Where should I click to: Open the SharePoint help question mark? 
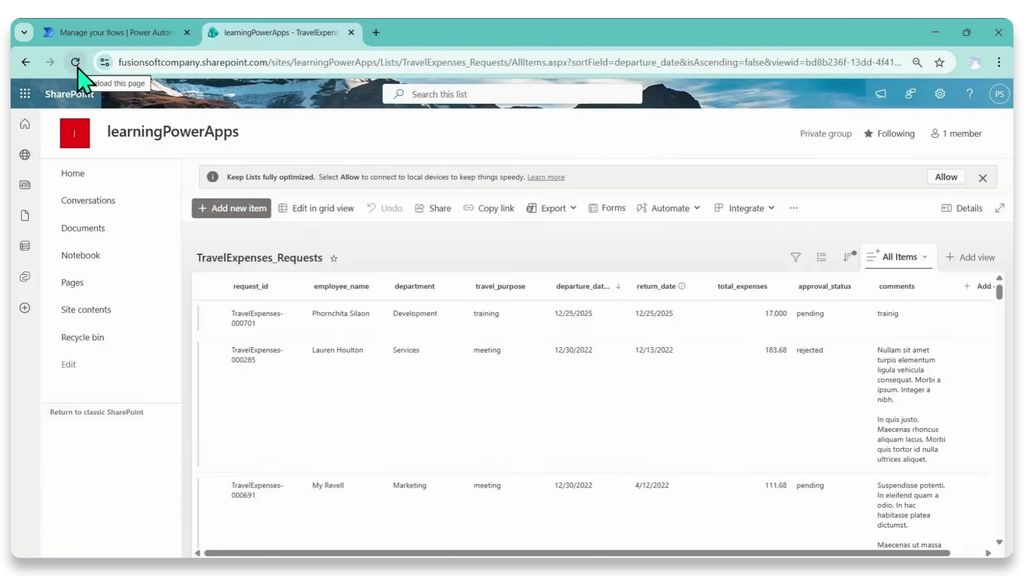click(969, 93)
